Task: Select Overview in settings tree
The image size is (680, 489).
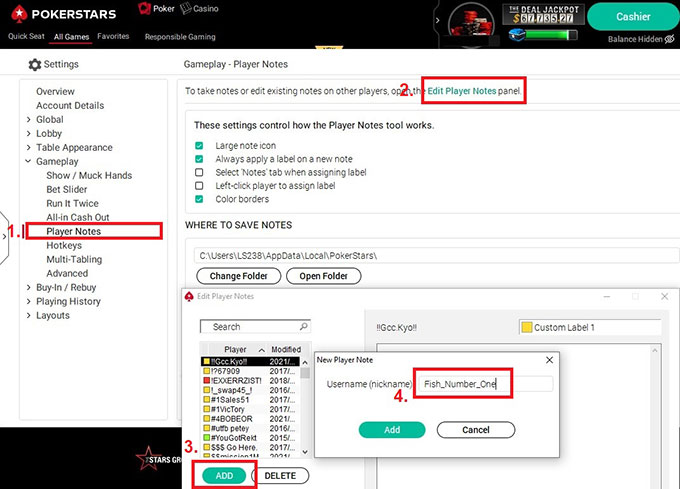Action: click(56, 91)
